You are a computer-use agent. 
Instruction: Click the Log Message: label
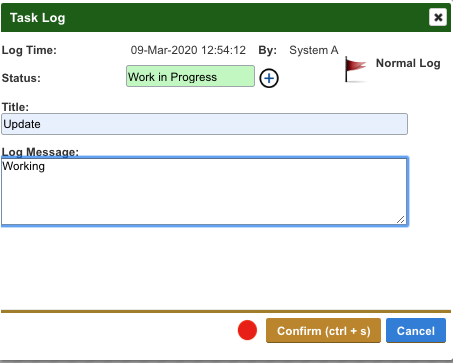(x=40, y=152)
